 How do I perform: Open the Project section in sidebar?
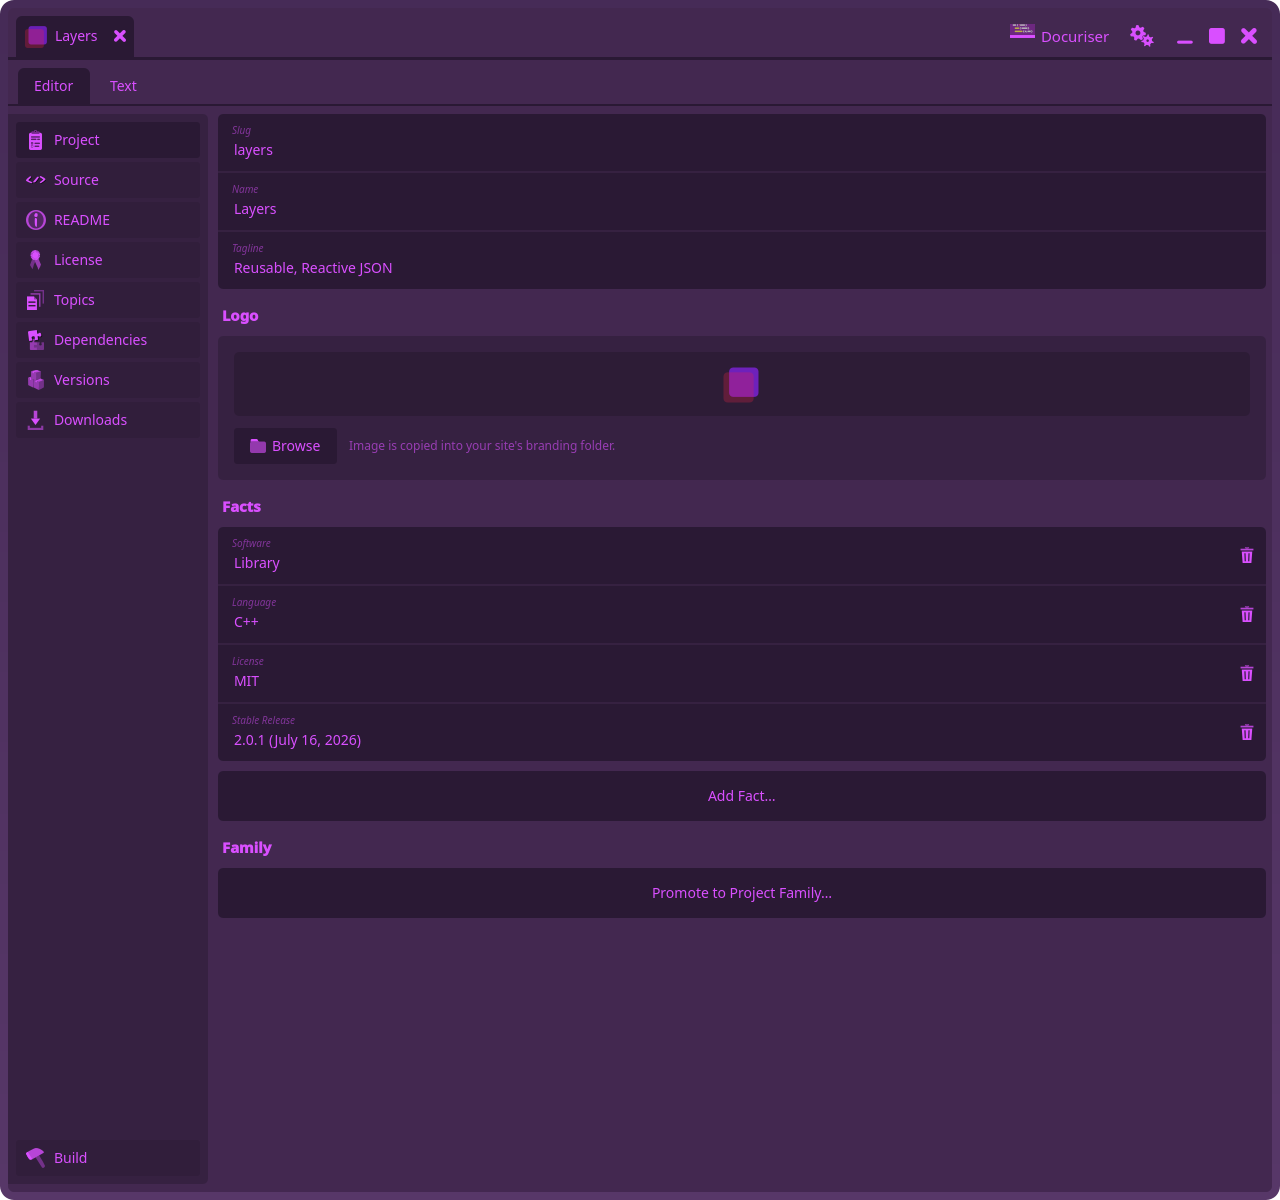pos(108,140)
